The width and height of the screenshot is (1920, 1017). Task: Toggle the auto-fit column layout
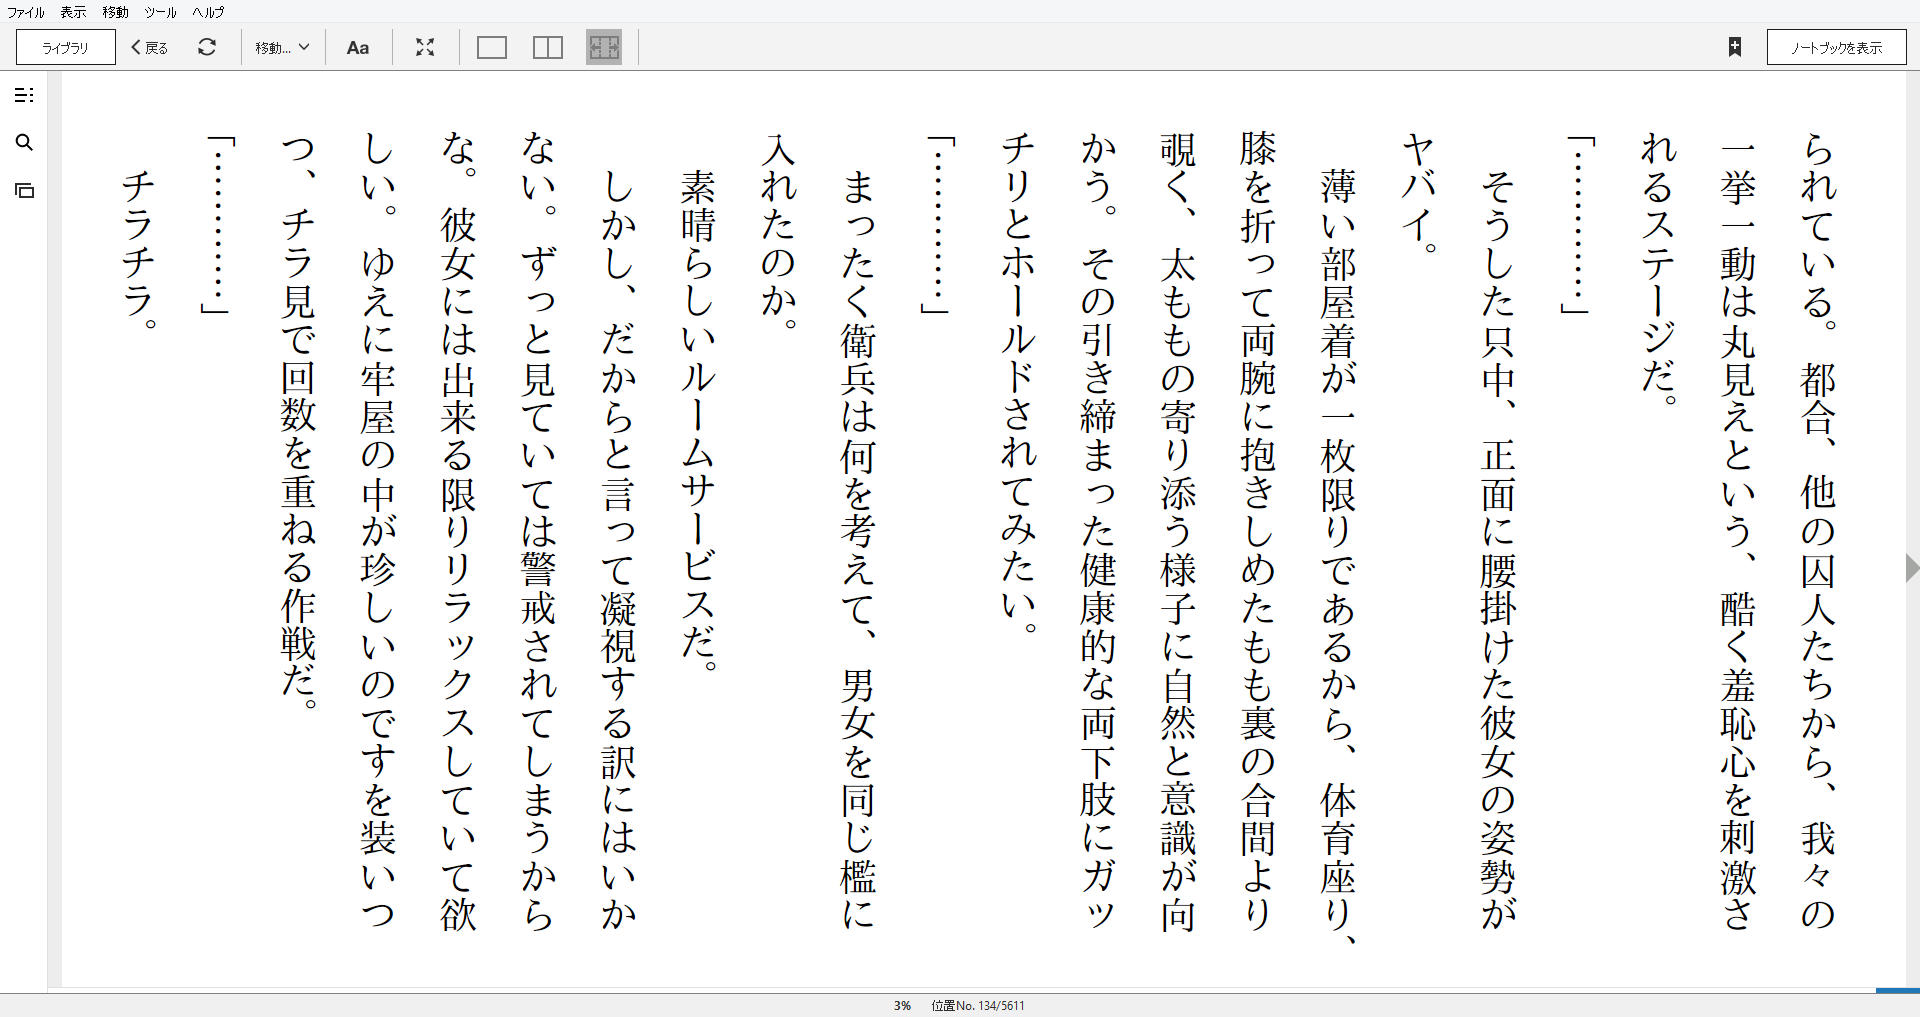point(604,47)
